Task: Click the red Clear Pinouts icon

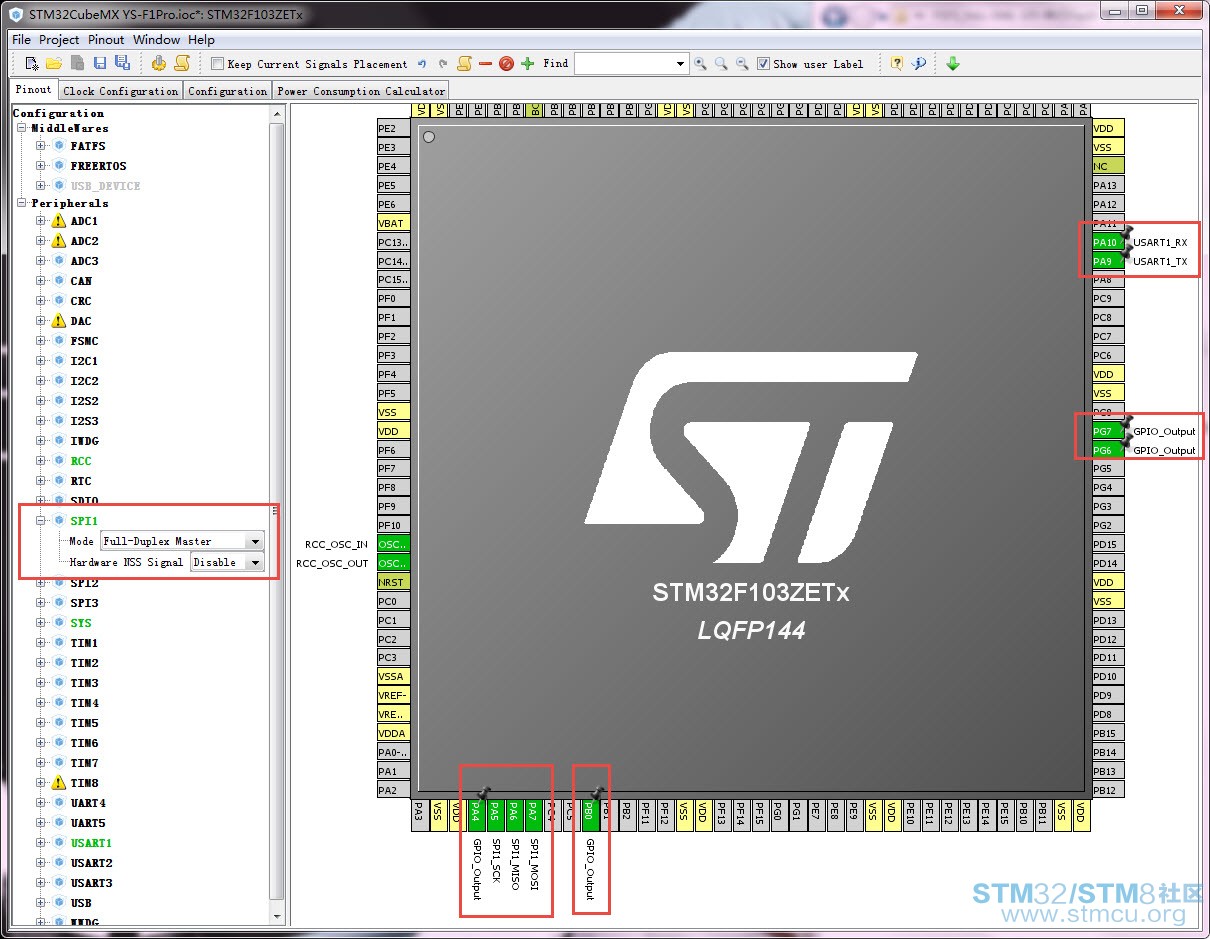Action: (x=506, y=64)
